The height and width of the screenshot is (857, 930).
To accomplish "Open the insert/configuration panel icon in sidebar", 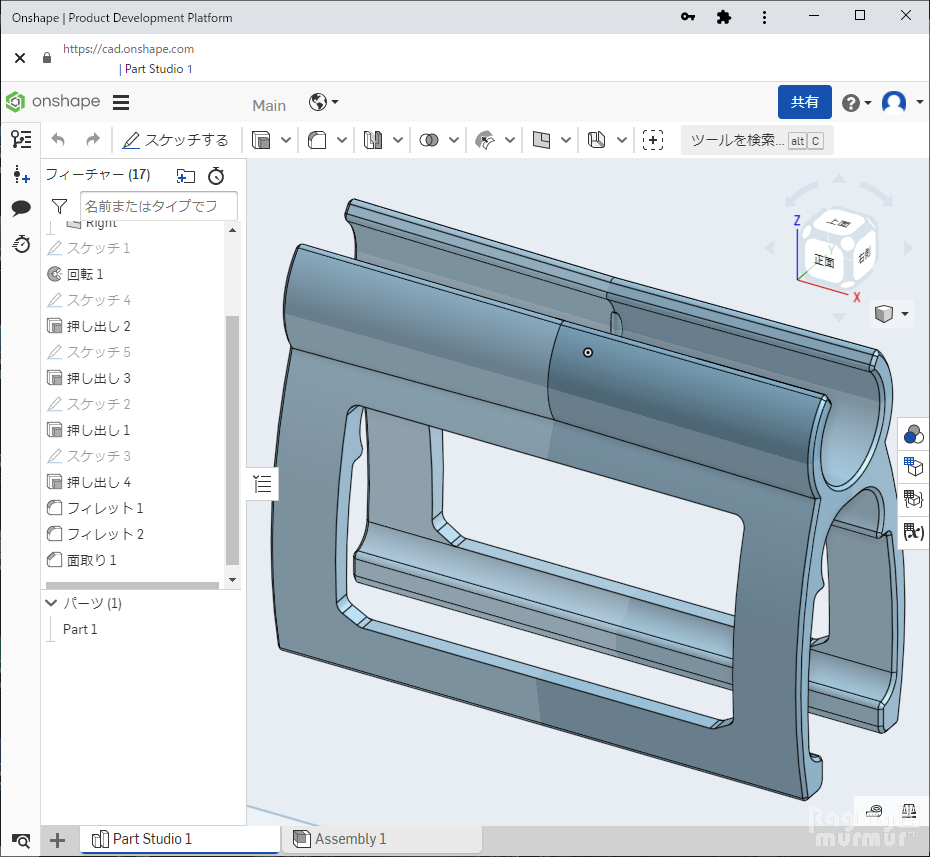I will pos(21,174).
